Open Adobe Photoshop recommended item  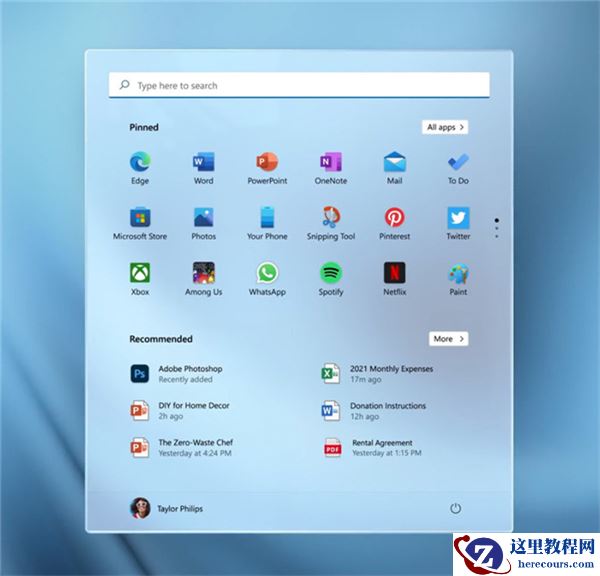click(176, 374)
